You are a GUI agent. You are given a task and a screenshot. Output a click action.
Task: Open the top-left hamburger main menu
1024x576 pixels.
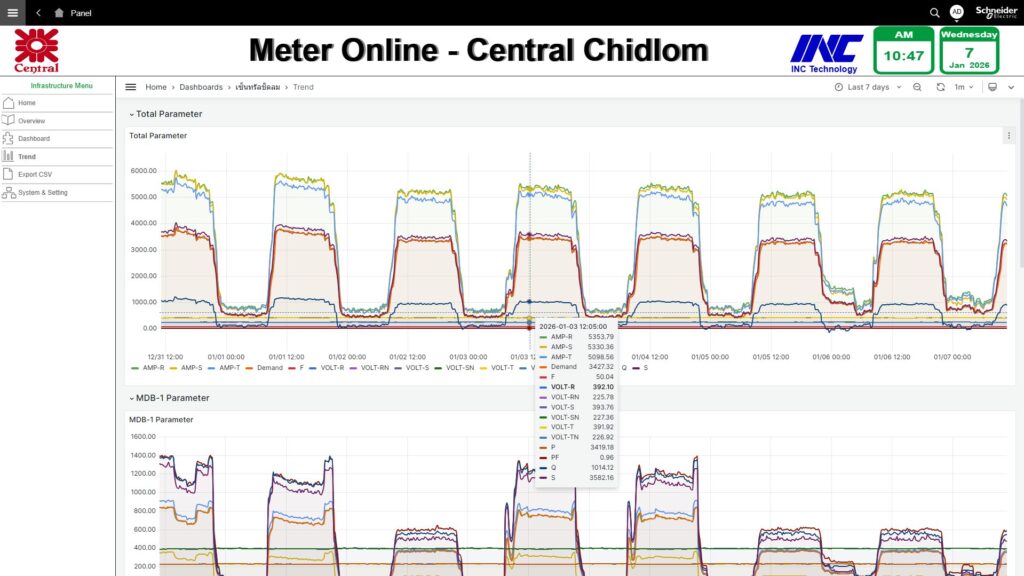12,12
